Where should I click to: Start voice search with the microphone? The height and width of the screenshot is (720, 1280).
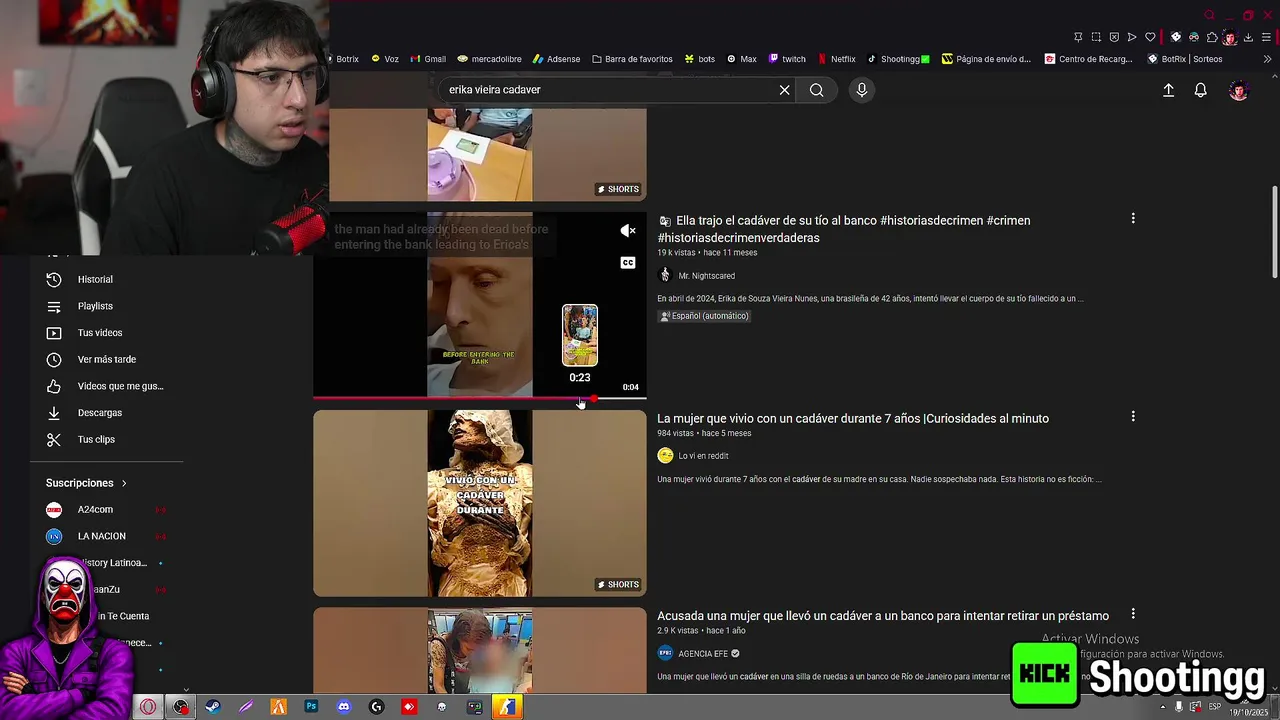(862, 90)
